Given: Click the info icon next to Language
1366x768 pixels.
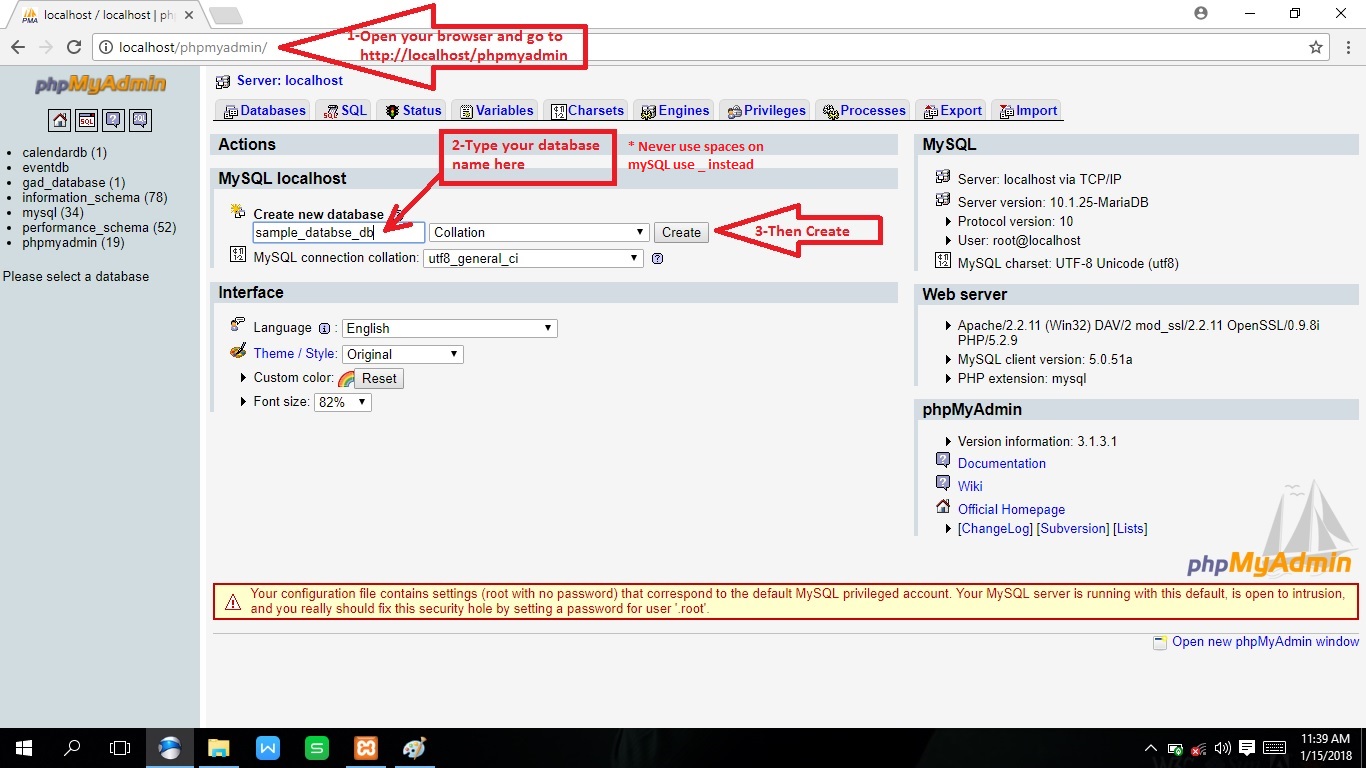Looking at the screenshot, I should click(x=324, y=328).
